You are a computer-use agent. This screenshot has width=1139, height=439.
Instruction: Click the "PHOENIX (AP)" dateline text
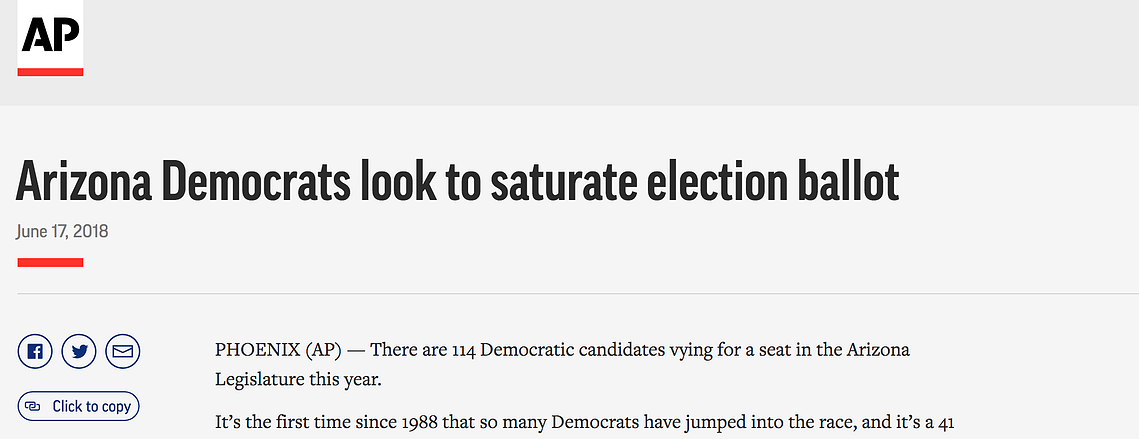[x=278, y=350]
